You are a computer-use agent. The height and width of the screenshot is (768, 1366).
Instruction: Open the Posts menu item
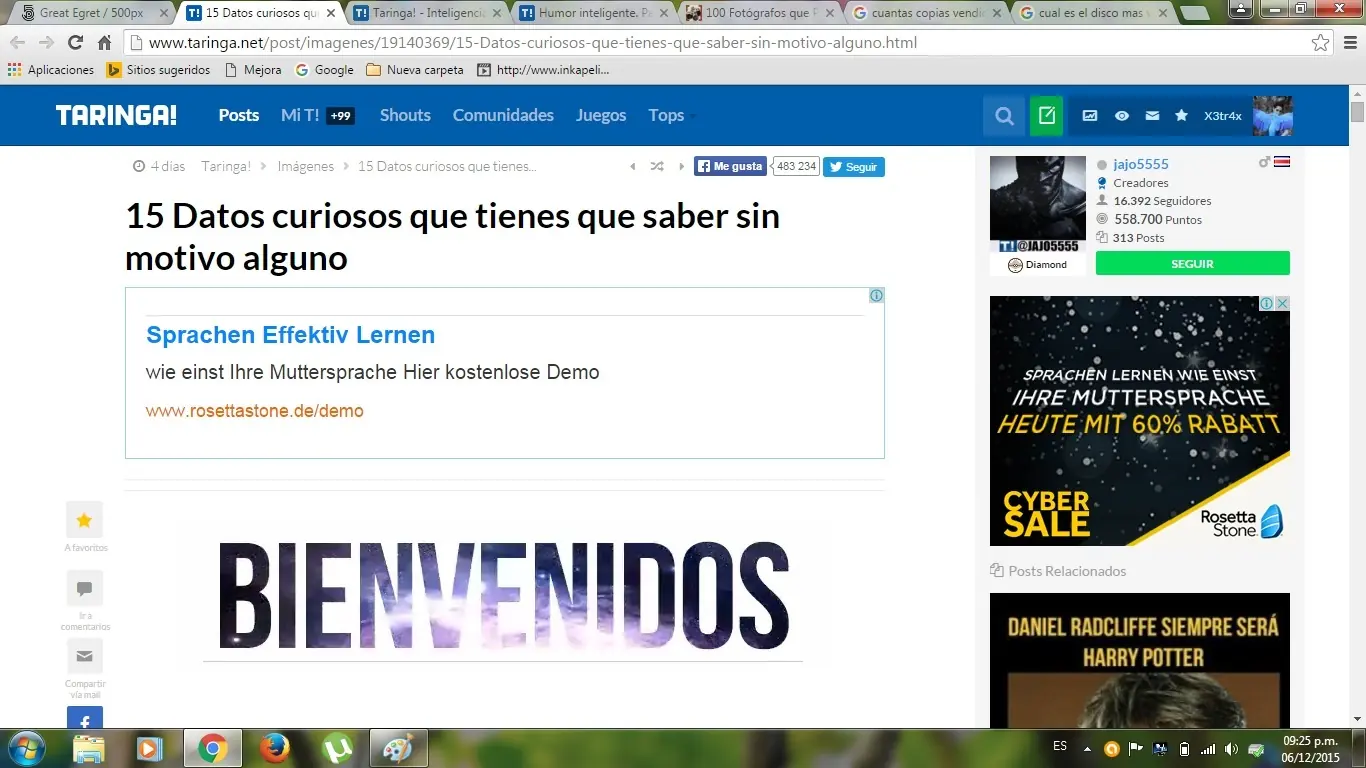[x=239, y=115]
